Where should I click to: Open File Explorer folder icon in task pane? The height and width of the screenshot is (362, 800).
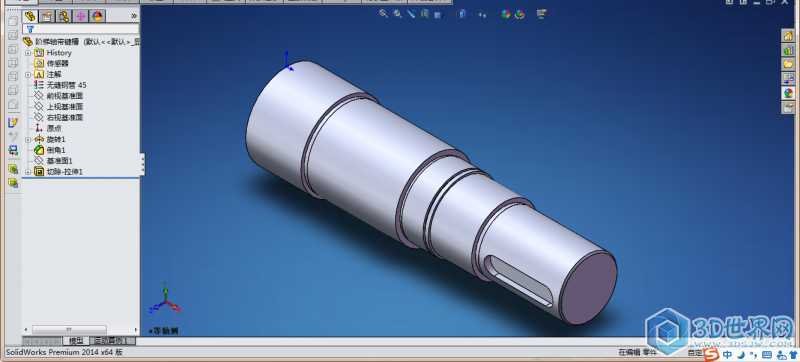click(788, 64)
